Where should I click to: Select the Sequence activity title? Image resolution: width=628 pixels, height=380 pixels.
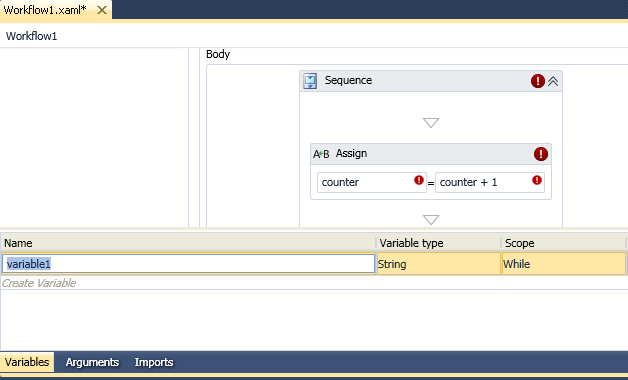pos(348,80)
